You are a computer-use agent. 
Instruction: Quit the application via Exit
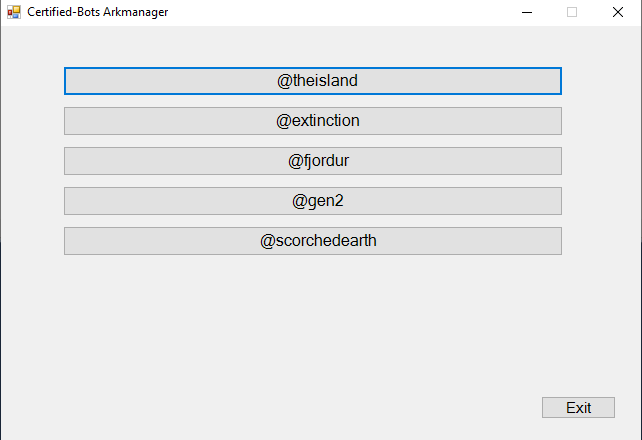[x=578, y=408]
